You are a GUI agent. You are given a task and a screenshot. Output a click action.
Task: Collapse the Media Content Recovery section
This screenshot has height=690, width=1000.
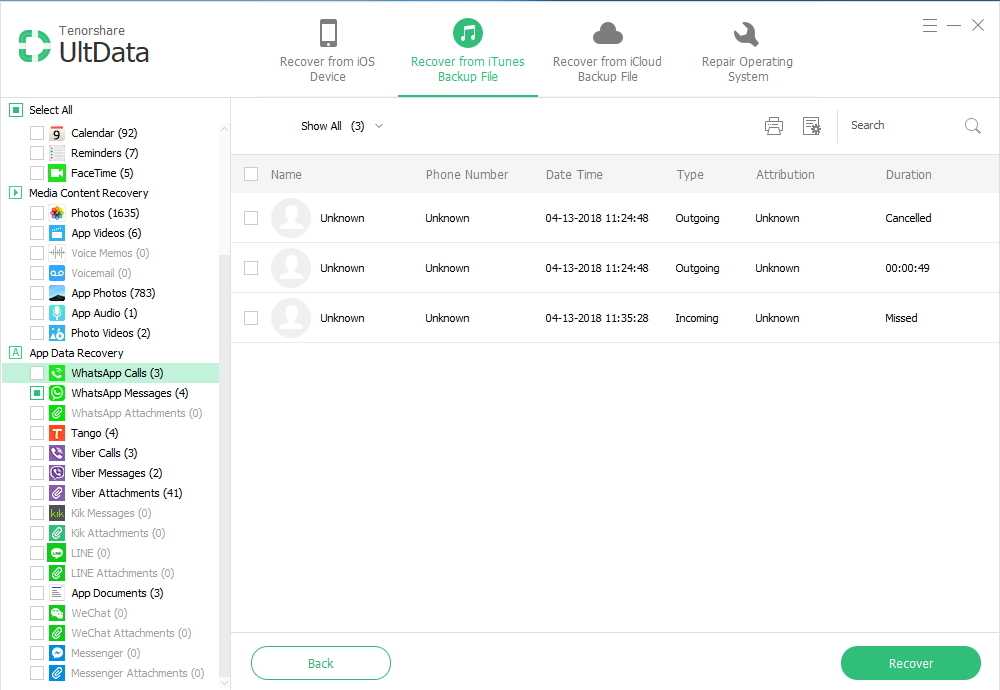coord(16,193)
